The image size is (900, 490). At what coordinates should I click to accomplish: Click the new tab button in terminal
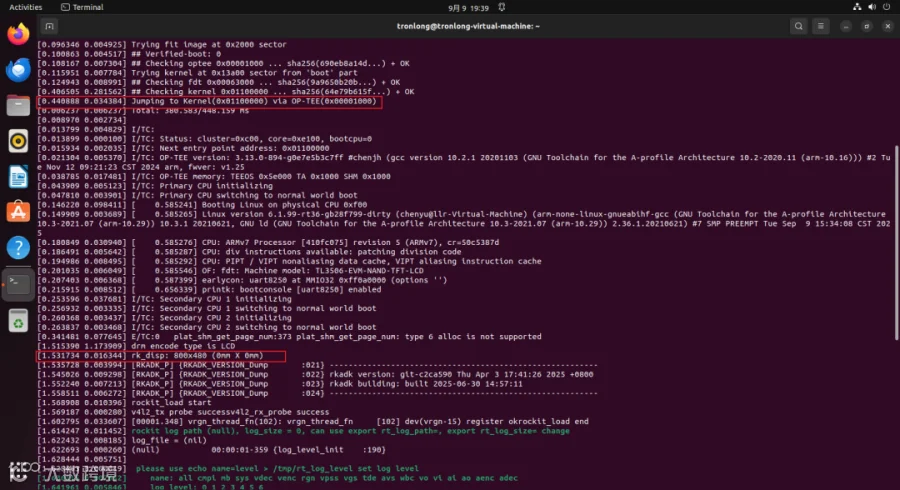pyautogui.click(x=49, y=26)
